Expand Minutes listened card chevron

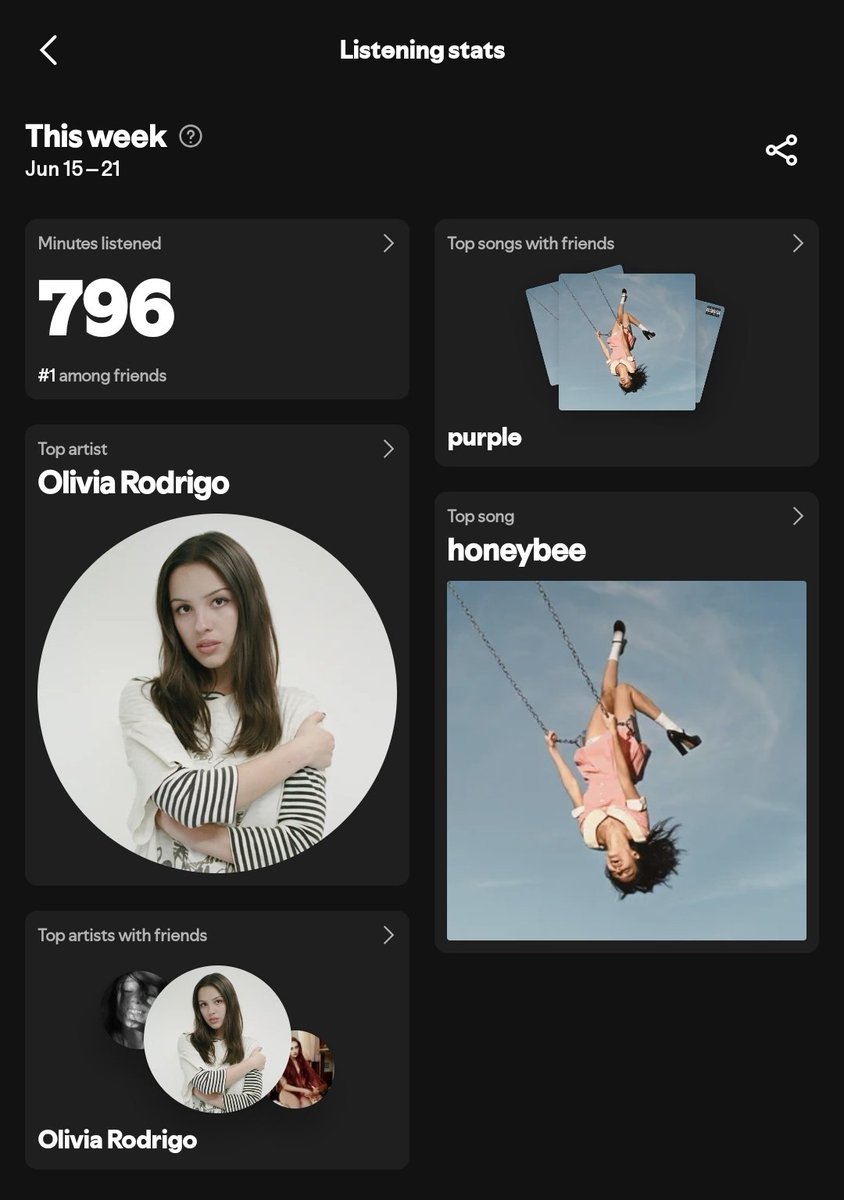point(388,243)
